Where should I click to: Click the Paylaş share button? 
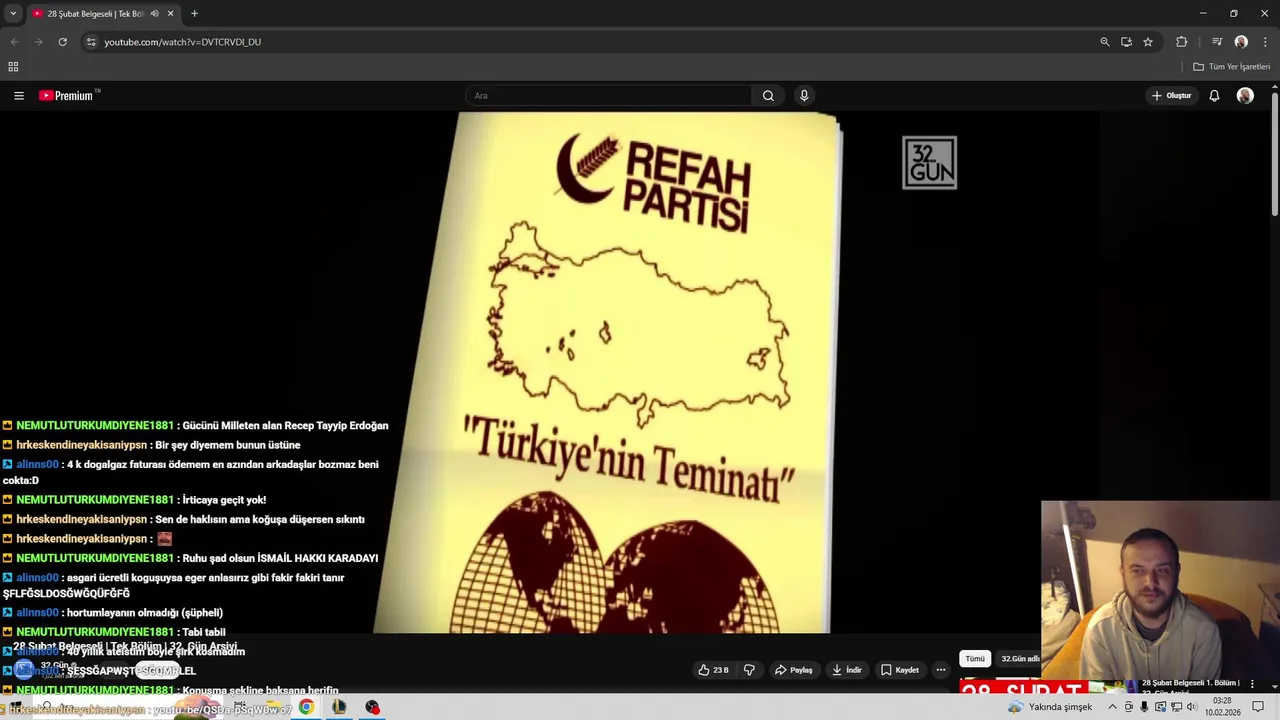(x=793, y=670)
